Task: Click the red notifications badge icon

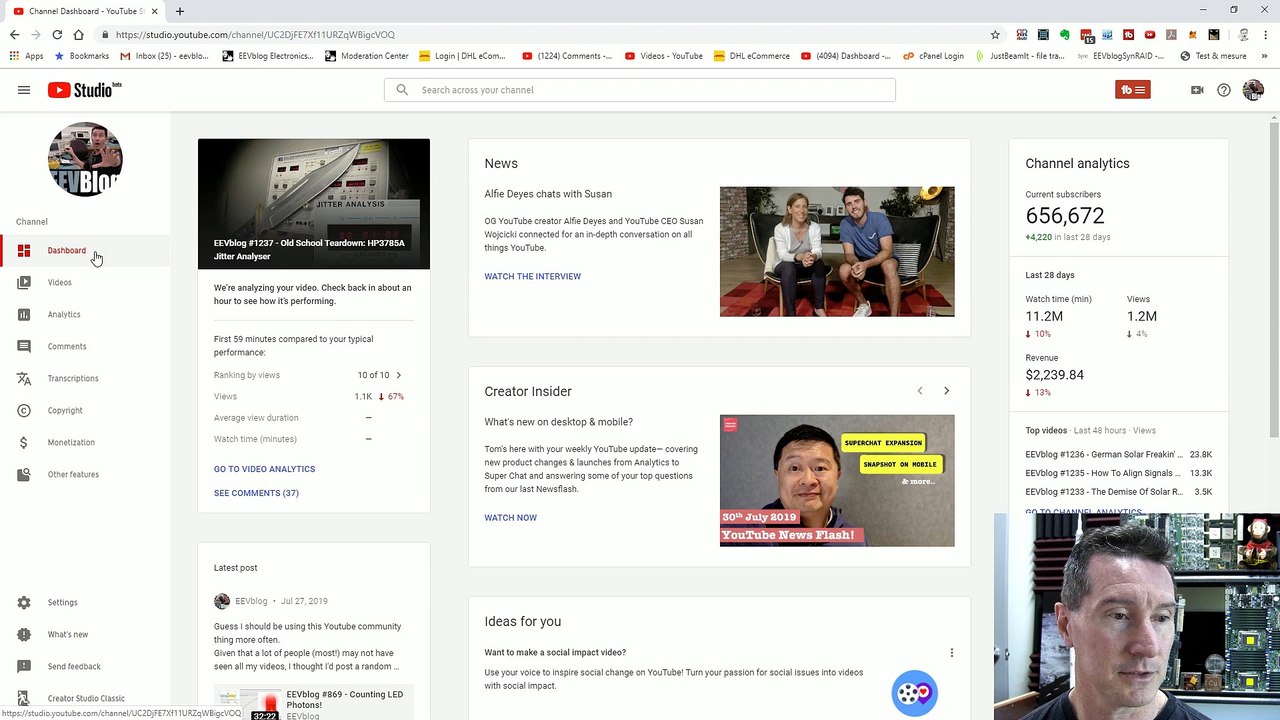Action: click(1133, 90)
